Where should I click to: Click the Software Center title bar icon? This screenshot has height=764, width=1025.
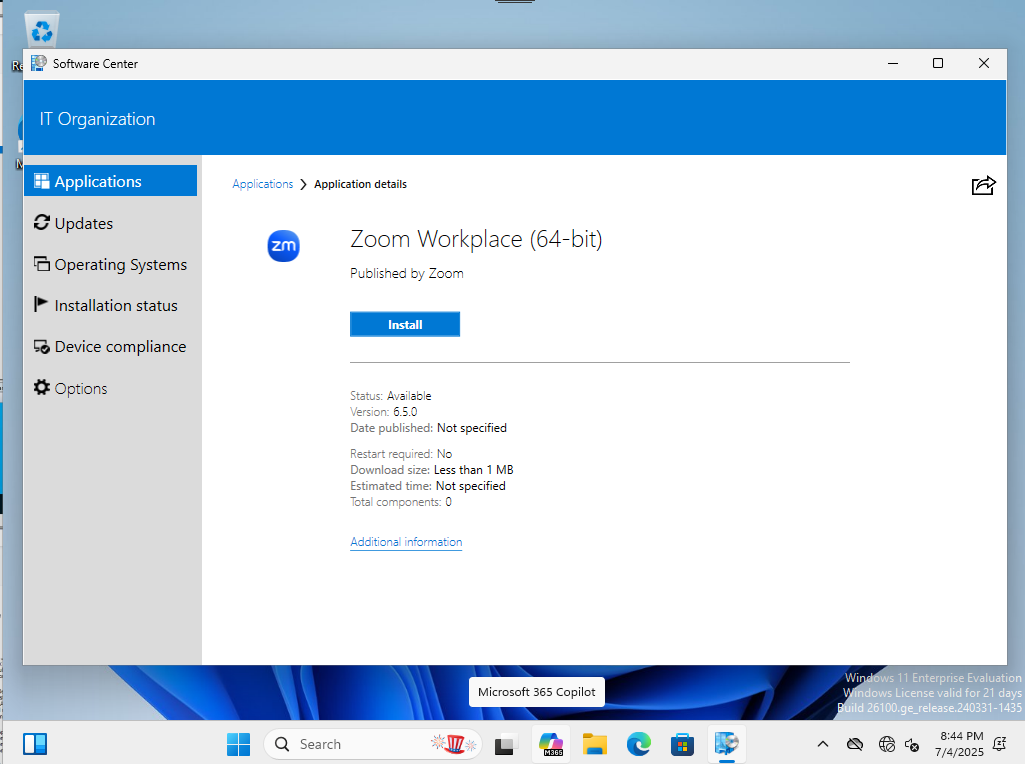39,63
